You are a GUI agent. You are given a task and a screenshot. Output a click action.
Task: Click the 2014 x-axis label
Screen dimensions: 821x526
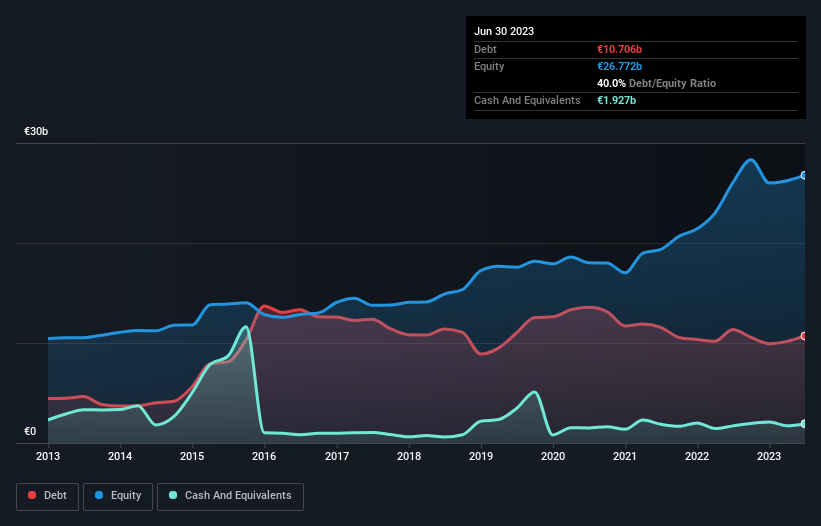120,456
